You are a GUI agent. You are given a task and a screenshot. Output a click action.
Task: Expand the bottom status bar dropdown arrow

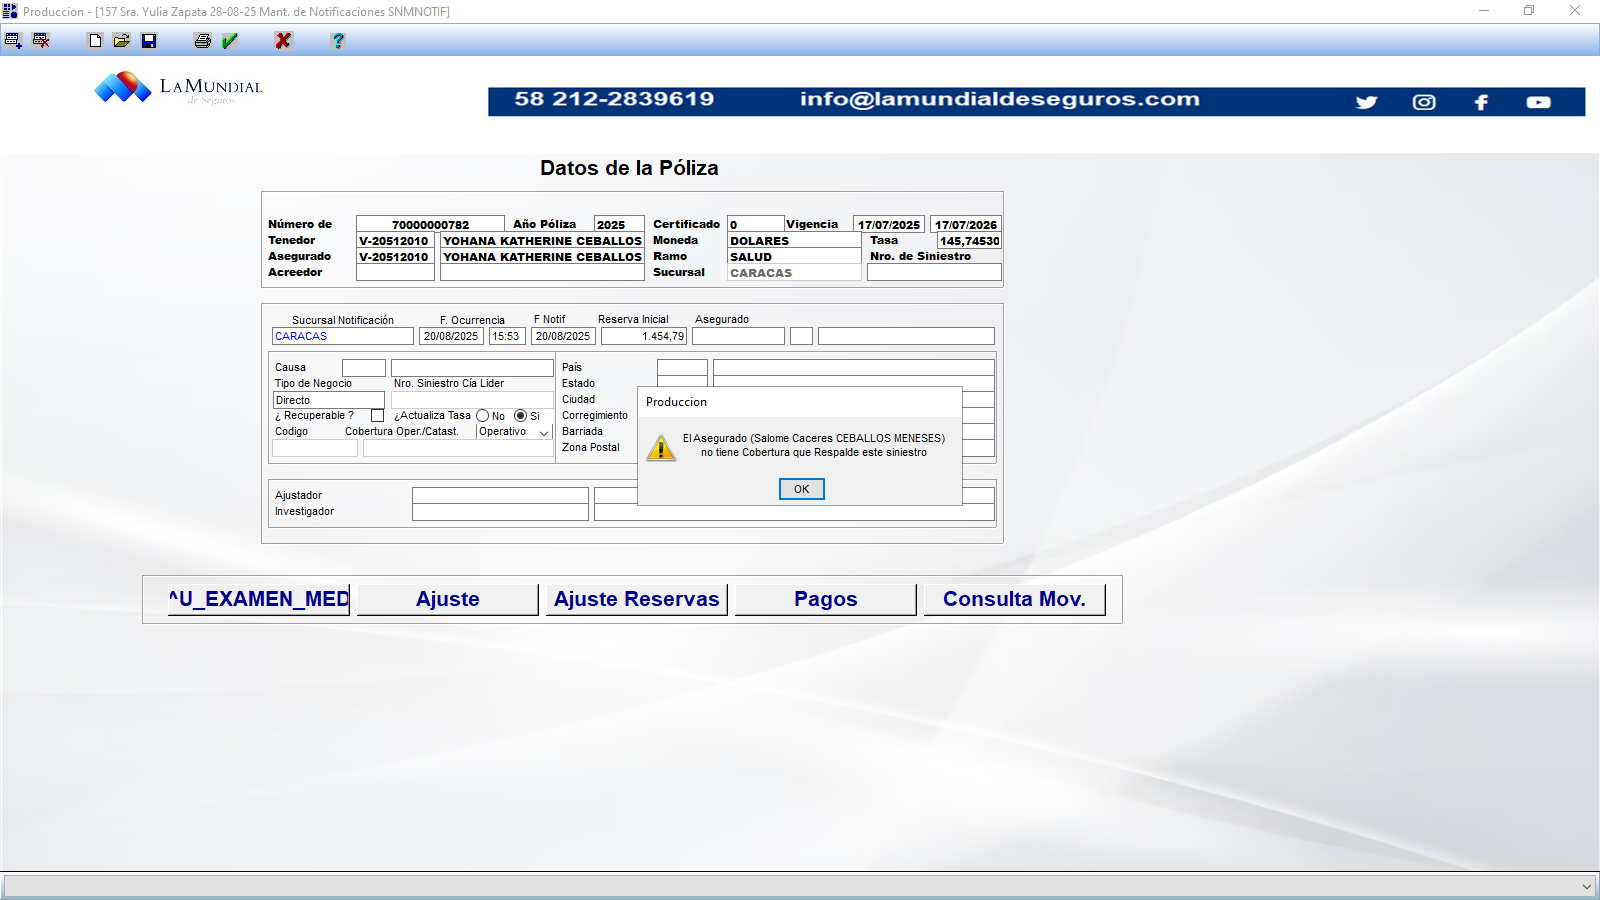1586,887
